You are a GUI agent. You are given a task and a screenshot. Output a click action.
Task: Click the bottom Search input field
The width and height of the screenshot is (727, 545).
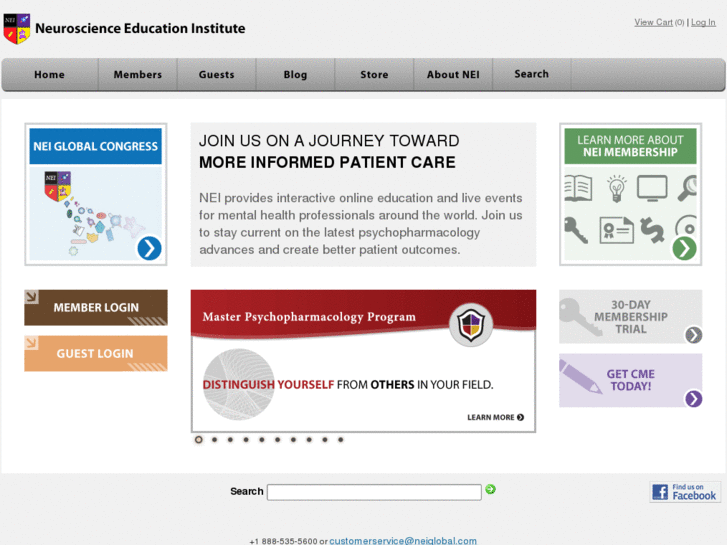click(x=374, y=492)
